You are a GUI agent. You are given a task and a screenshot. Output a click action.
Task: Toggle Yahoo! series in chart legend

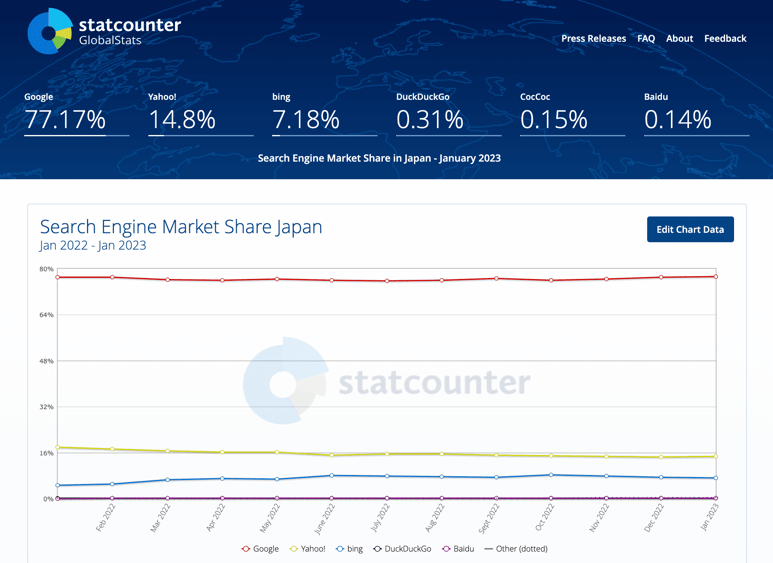coord(308,549)
